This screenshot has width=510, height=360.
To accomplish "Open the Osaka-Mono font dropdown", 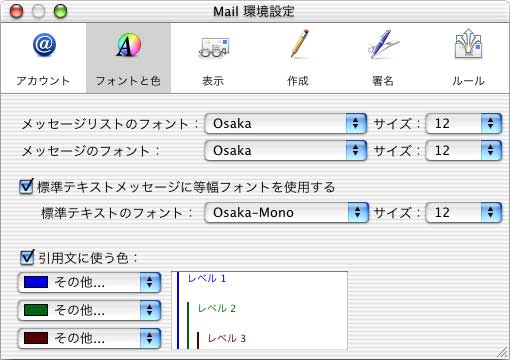I will (x=287, y=213).
